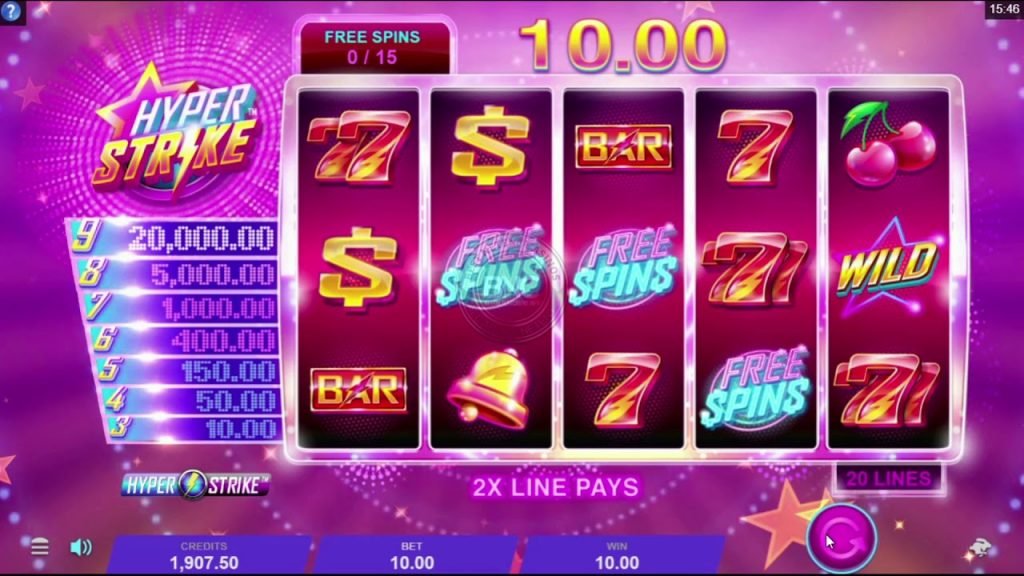1024x576 pixels.
Task: Click the golden bell symbol
Action: point(488,389)
